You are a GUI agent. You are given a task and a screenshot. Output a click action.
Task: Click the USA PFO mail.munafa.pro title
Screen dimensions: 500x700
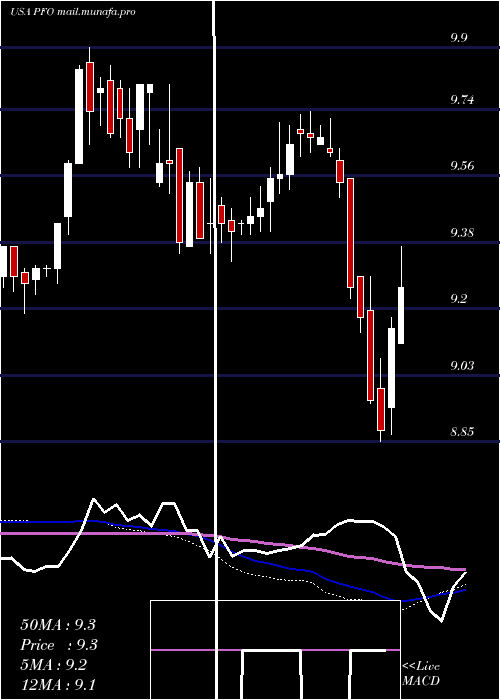73,12
